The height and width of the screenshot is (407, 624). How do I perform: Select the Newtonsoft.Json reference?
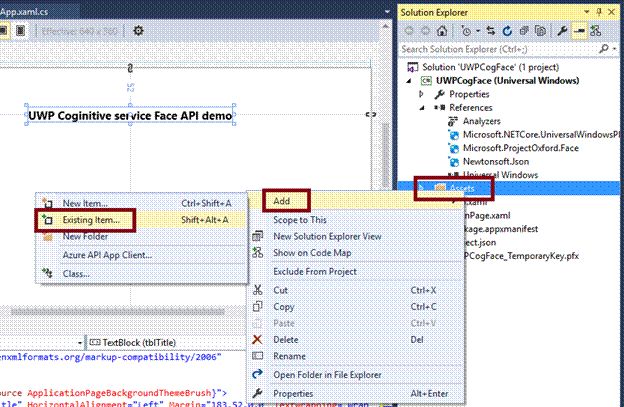496,162
